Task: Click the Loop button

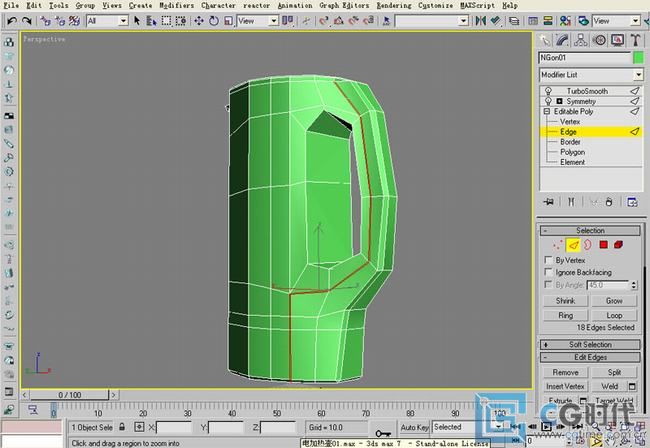Action: pos(614,315)
